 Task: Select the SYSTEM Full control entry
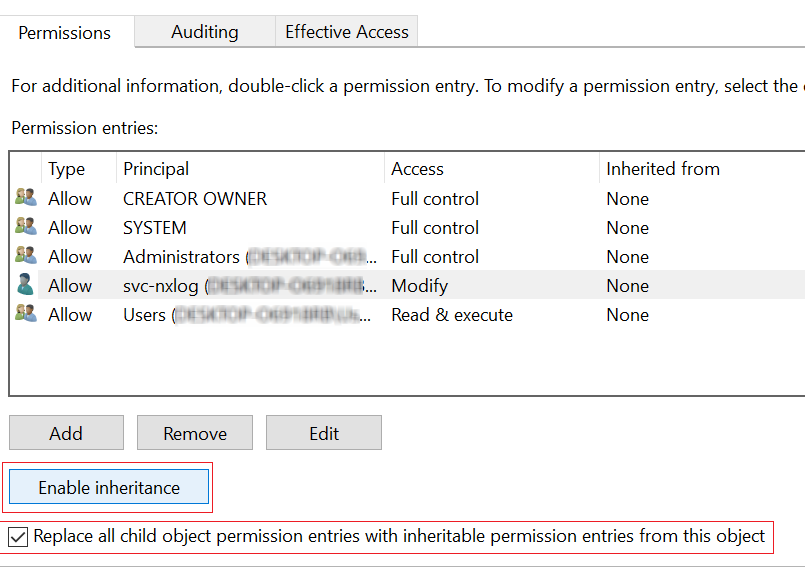(x=434, y=228)
